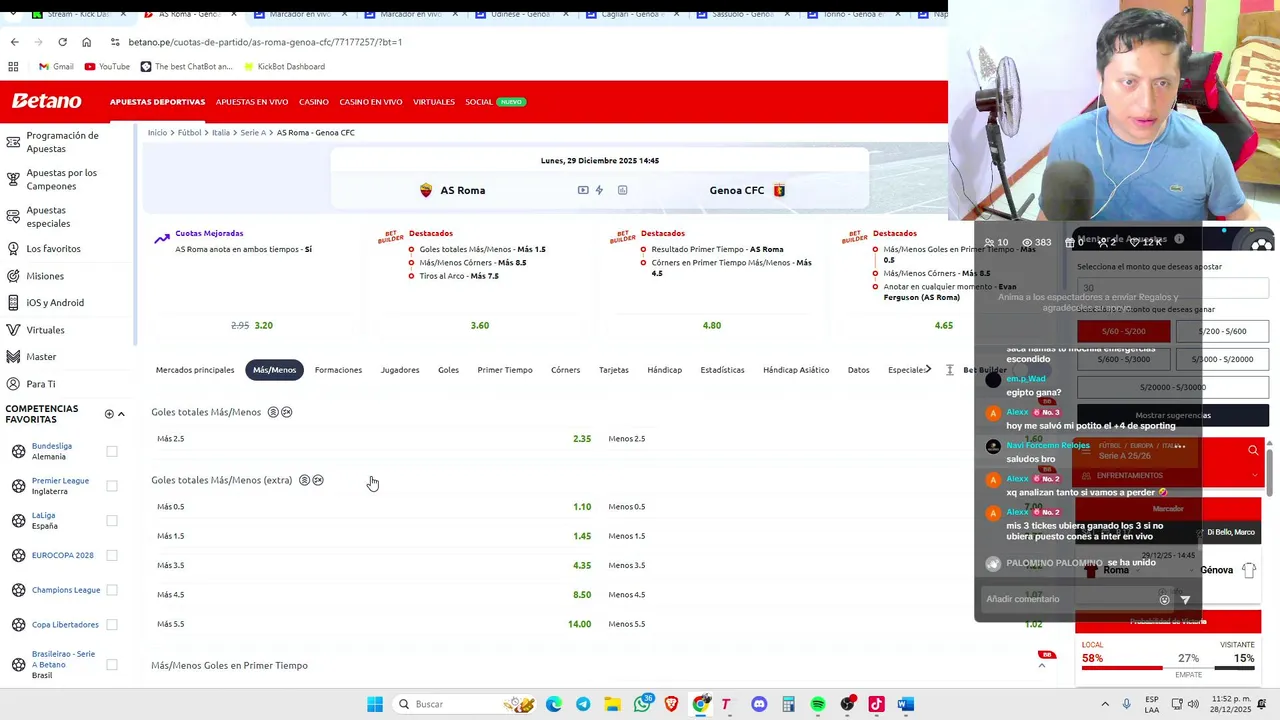
Task: Open Word from the taskbar
Action: (x=905, y=704)
